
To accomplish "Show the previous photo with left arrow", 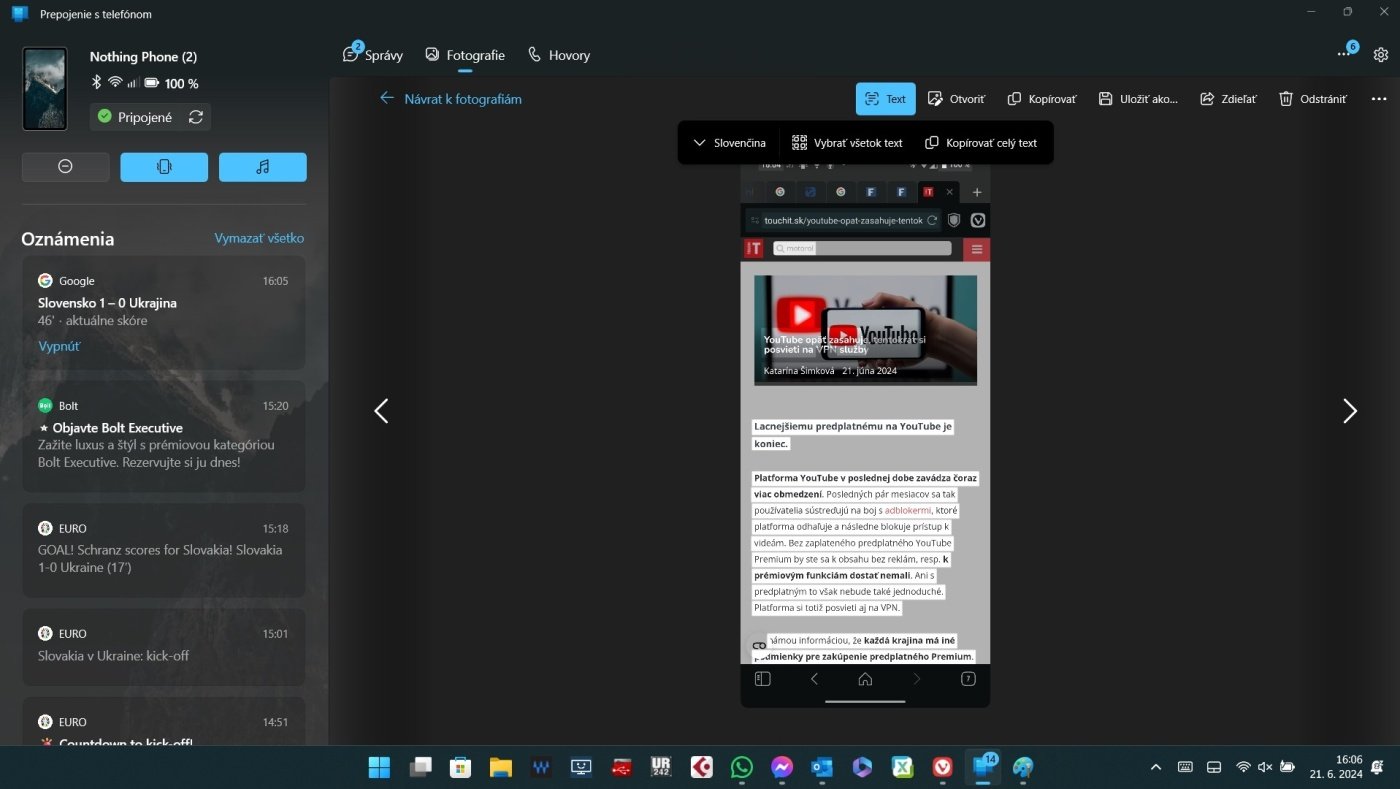I will pos(381,411).
